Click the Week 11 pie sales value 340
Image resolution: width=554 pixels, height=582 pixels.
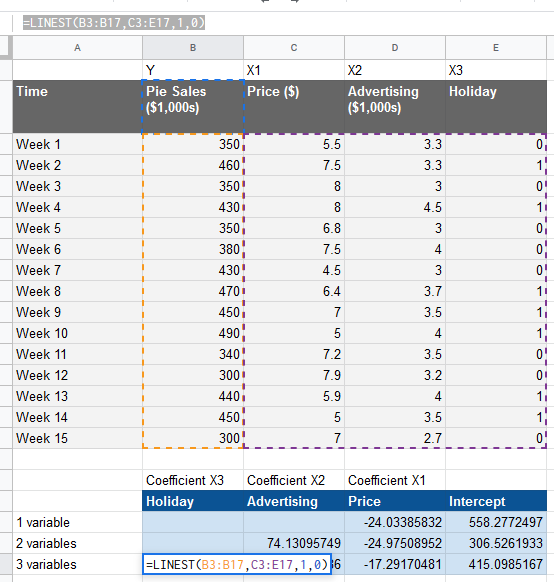[193, 354]
